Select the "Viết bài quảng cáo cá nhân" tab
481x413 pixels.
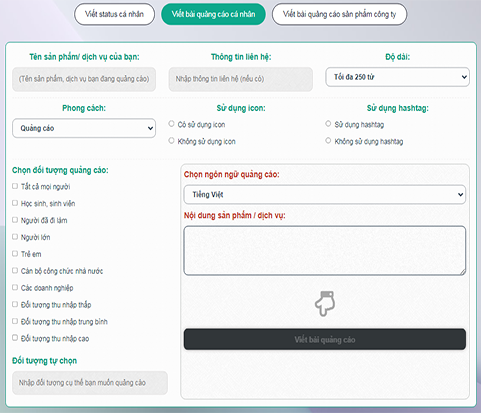213,14
